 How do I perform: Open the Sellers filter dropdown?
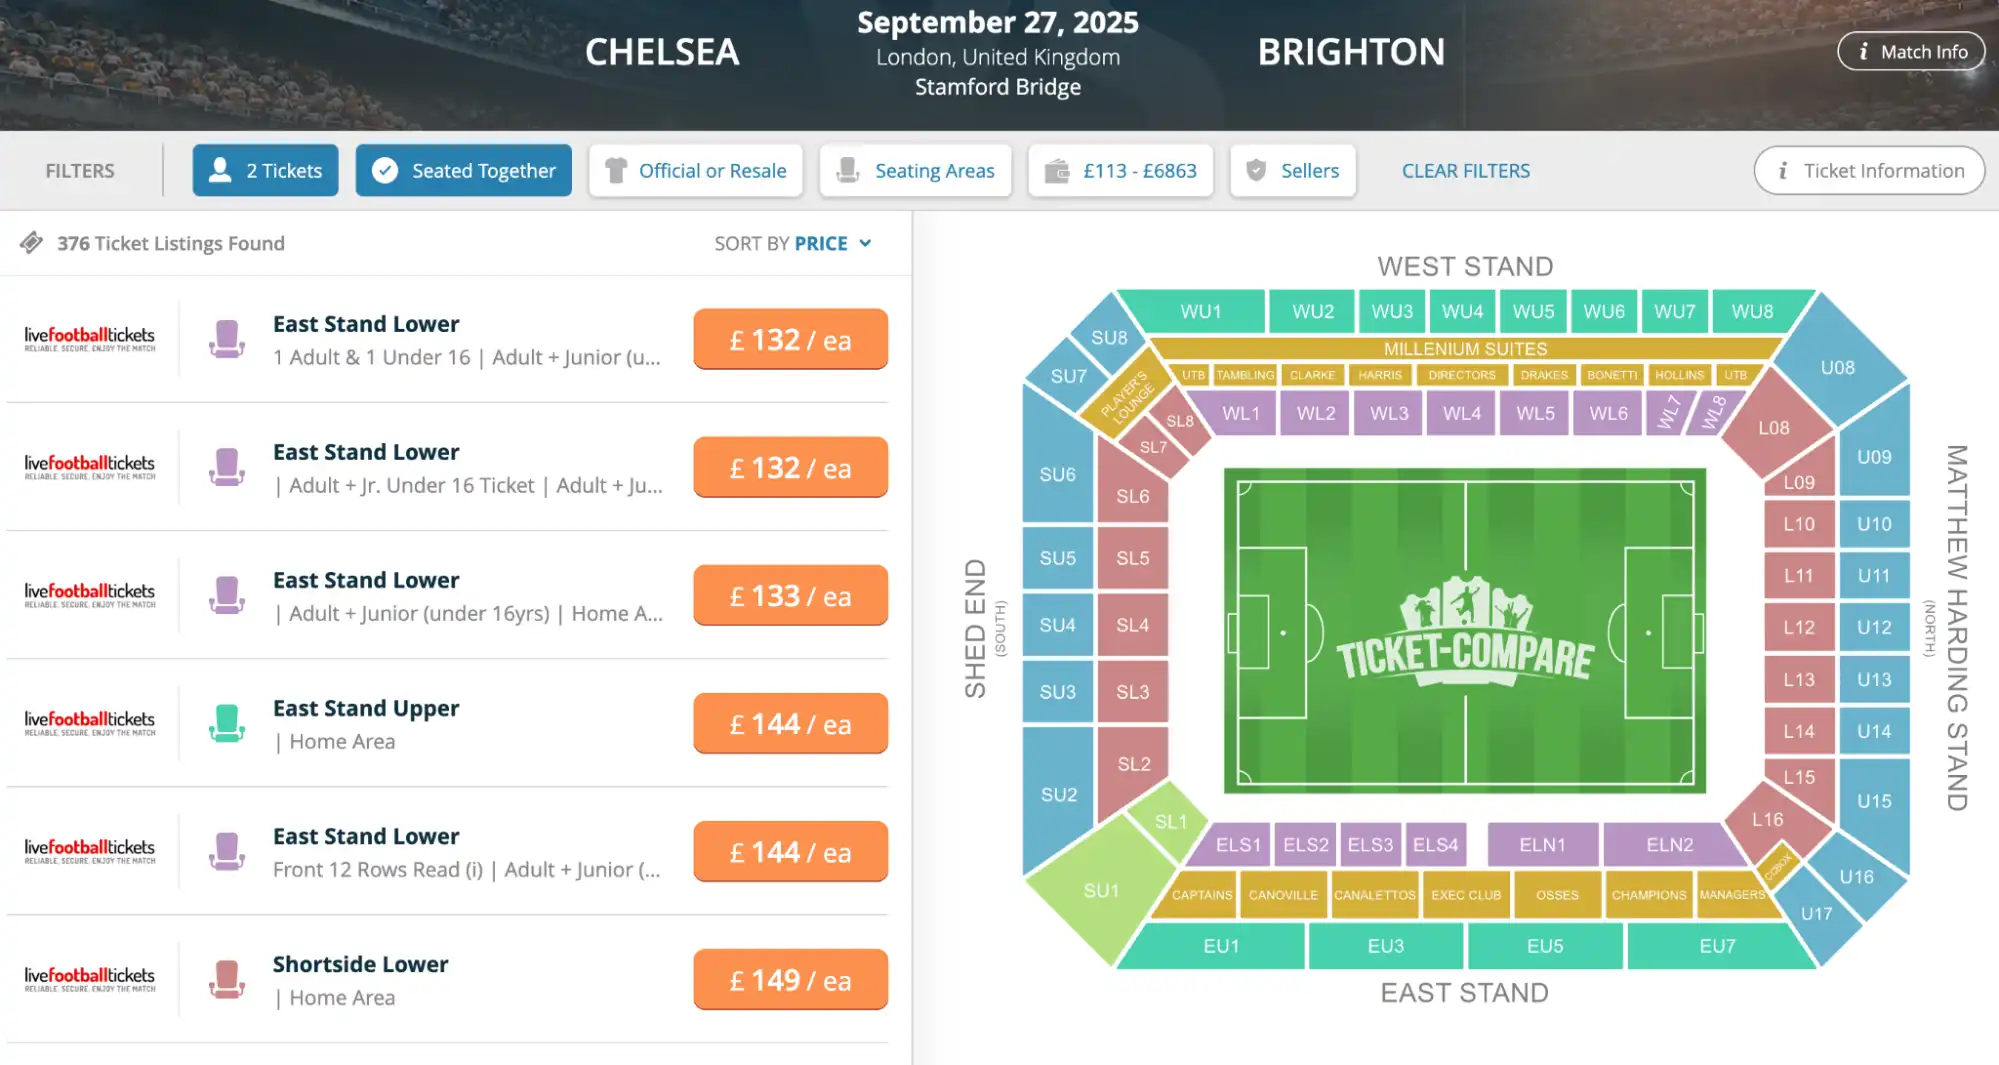click(x=1292, y=170)
